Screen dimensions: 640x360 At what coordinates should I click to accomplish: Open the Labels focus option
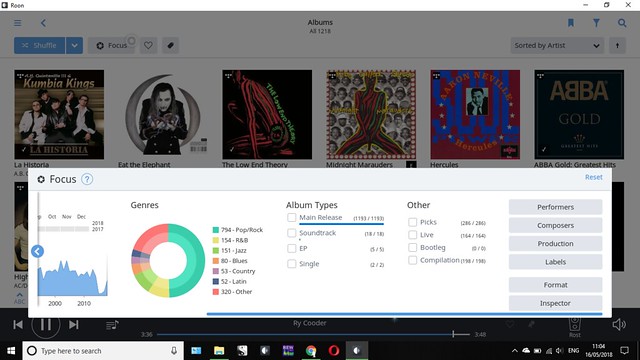[x=555, y=262]
